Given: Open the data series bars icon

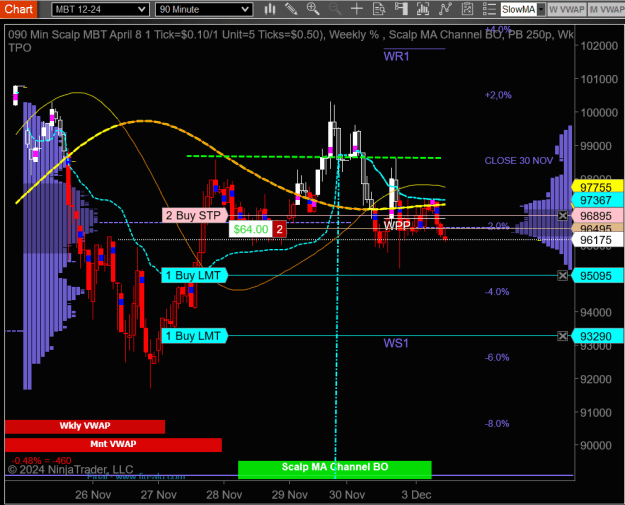Looking at the screenshot, I should click(423, 9).
